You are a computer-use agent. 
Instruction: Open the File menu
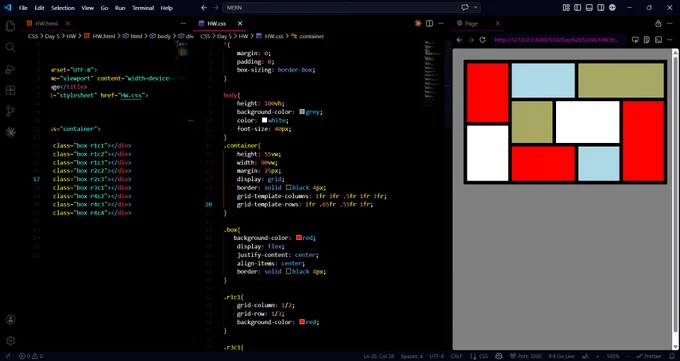[23, 8]
